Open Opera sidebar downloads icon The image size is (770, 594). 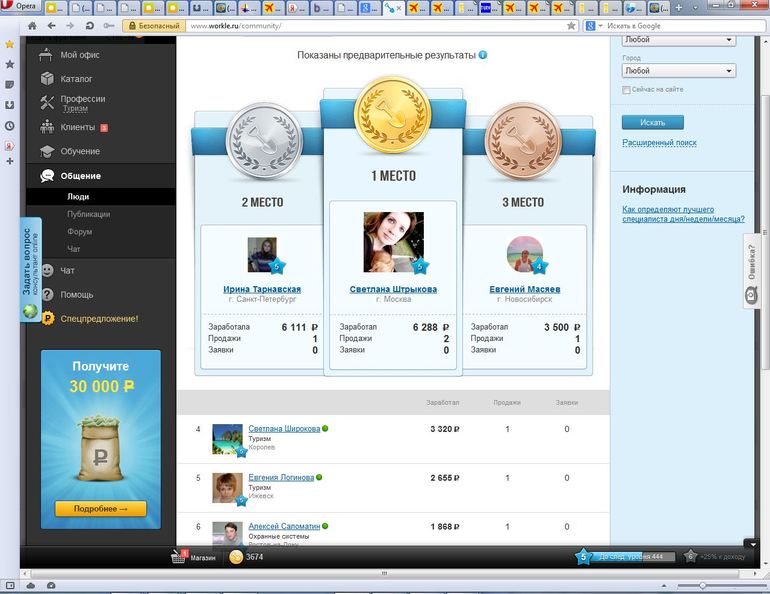pos(9,105)
